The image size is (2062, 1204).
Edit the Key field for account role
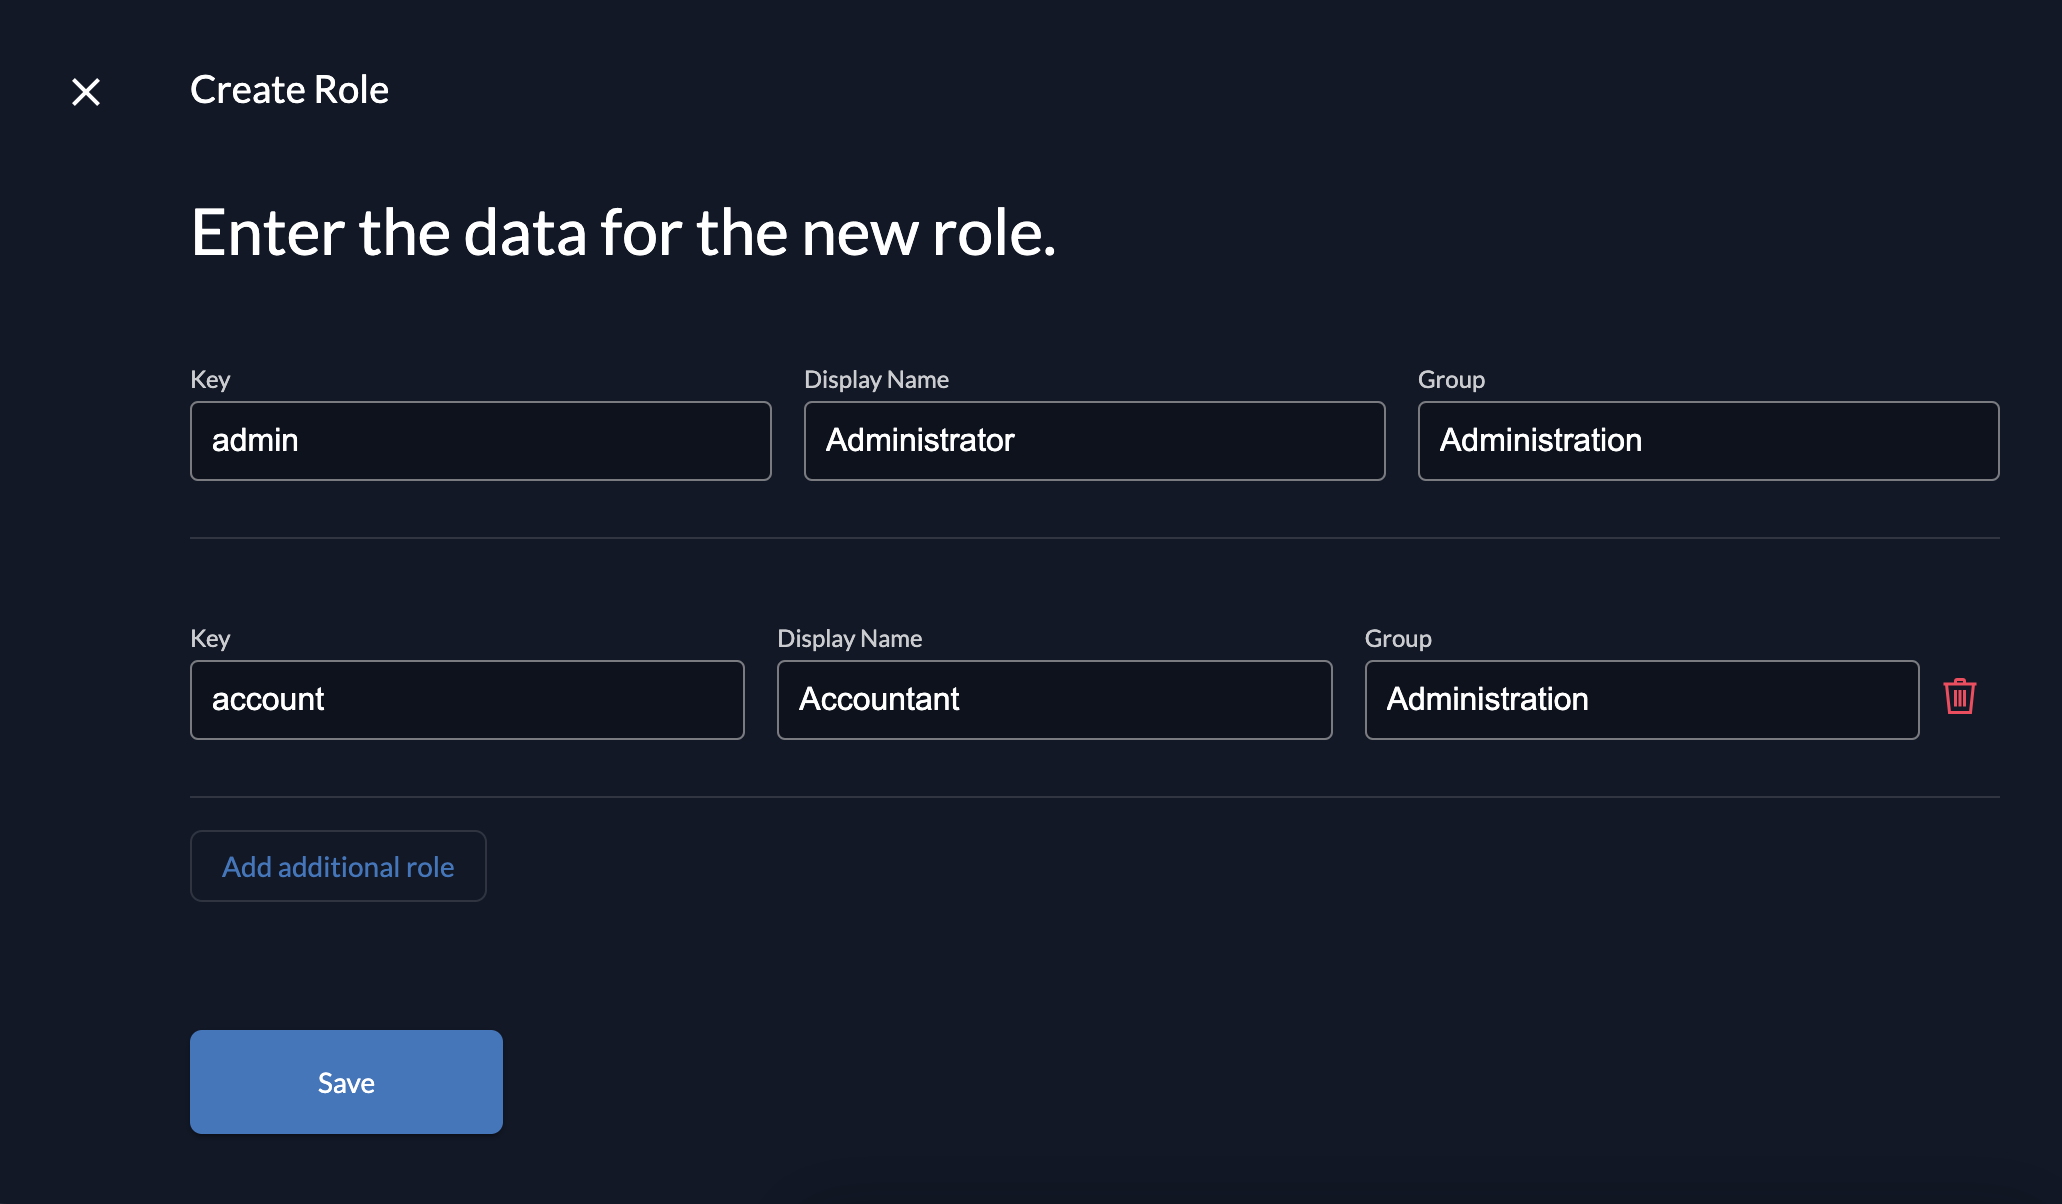pos(467,699)
